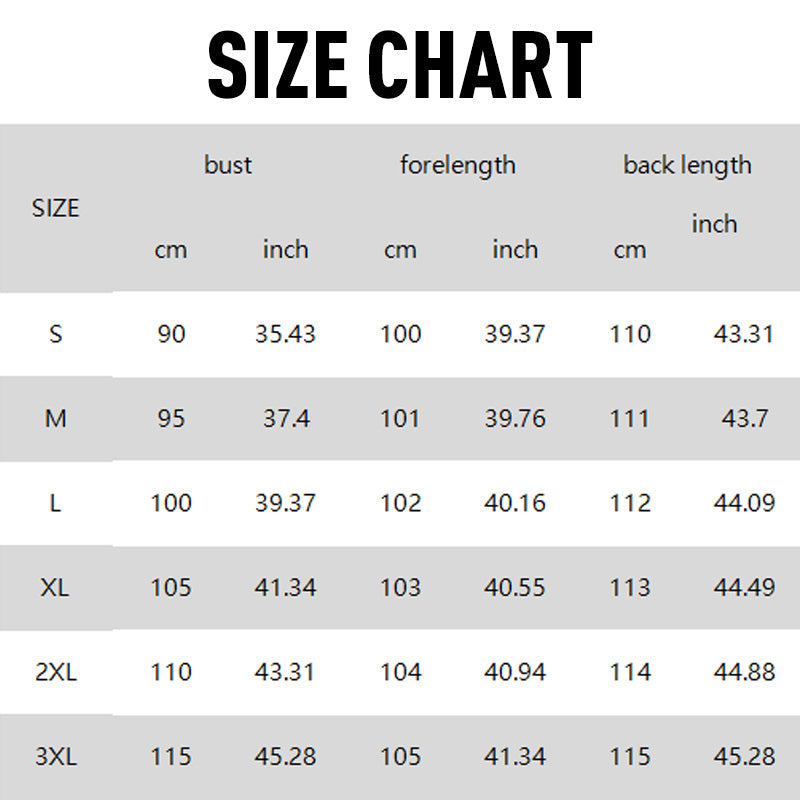Click the bust column header
Image resolution: width=800 pixels, height=800 pixels.
tap(228, 165)
